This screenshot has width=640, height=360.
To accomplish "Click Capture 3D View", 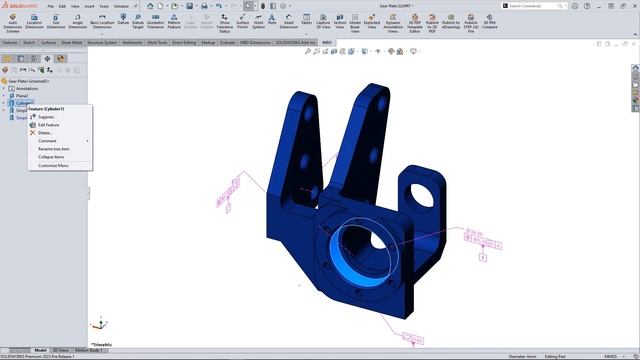I will (323, 21).
